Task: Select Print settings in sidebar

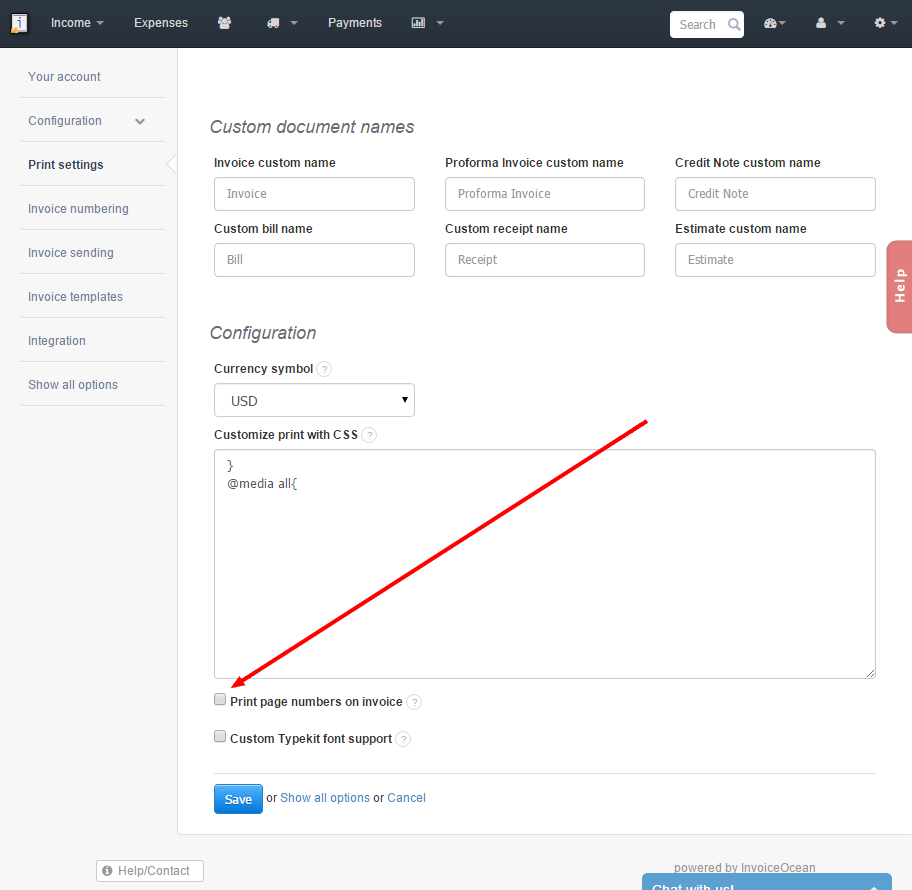Action: point(66,165)
